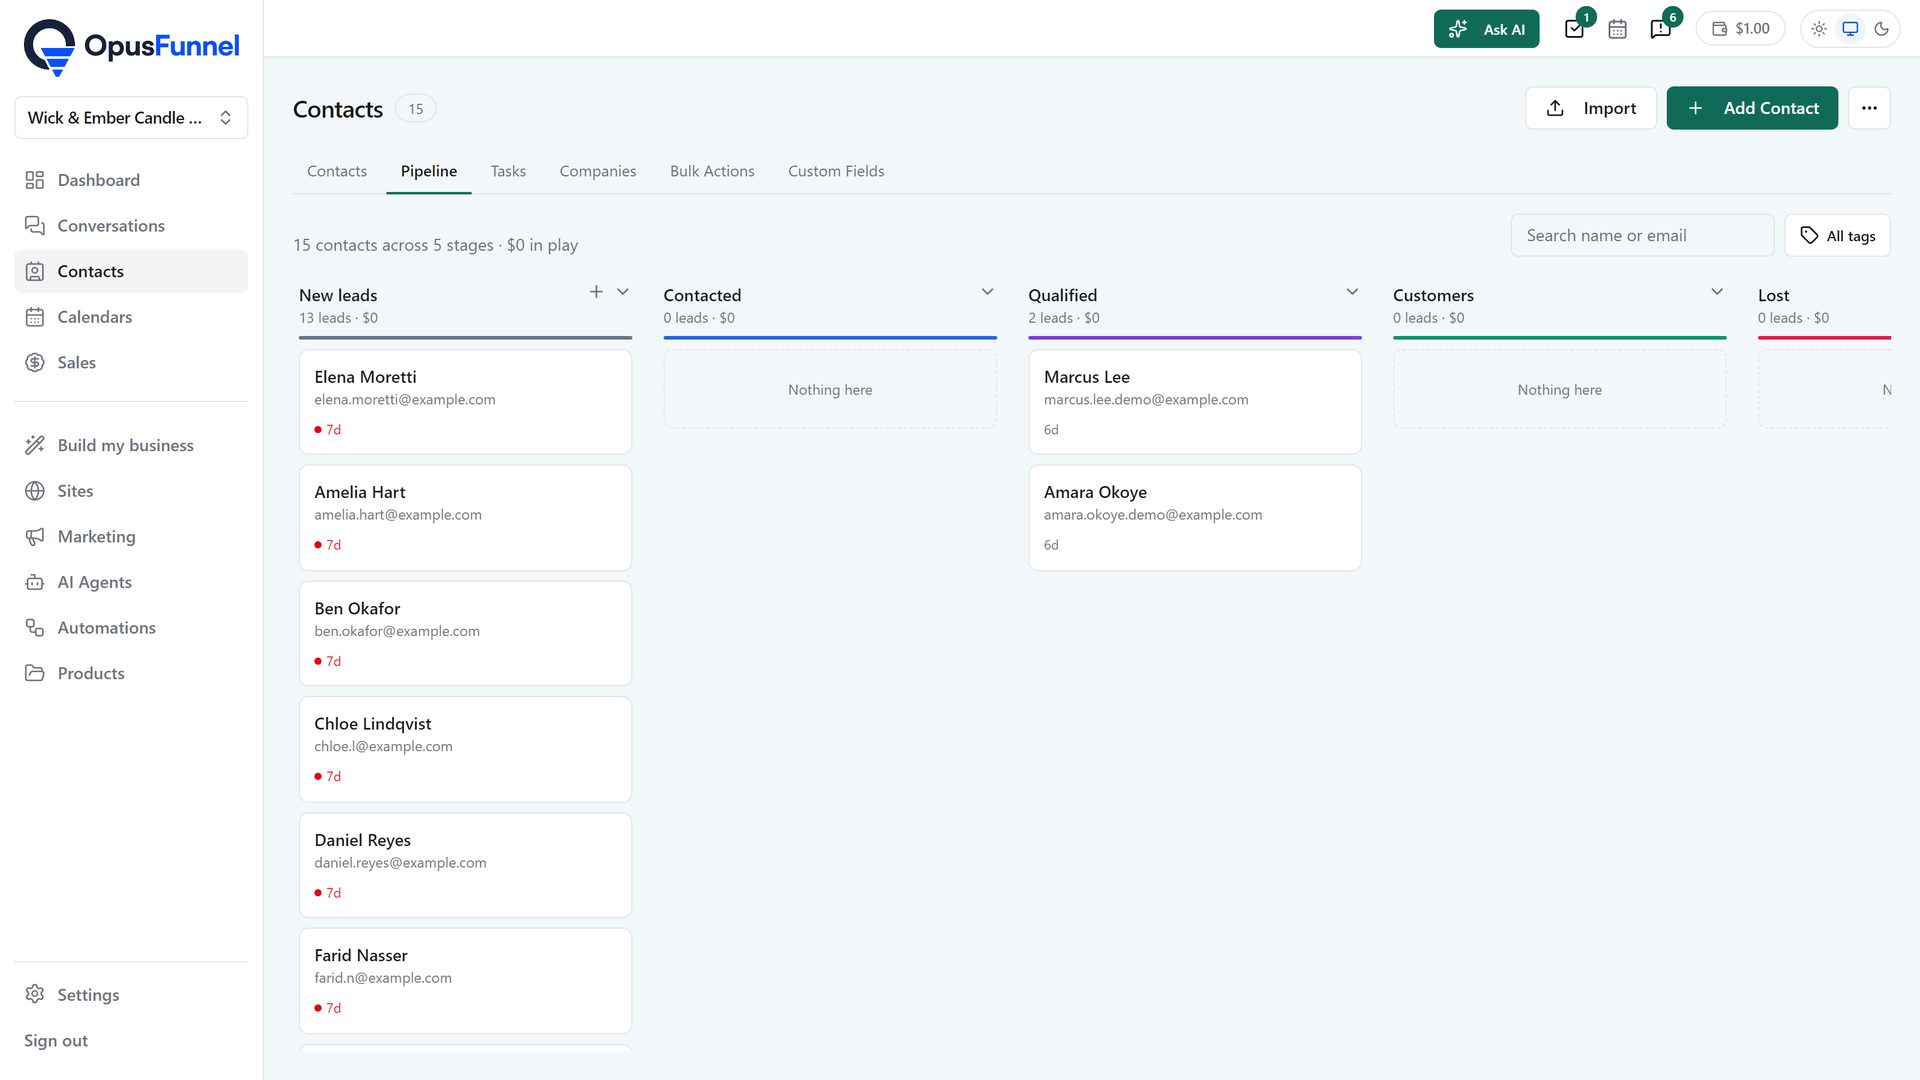Expand the Customers column chevron

pos(1717,292)
